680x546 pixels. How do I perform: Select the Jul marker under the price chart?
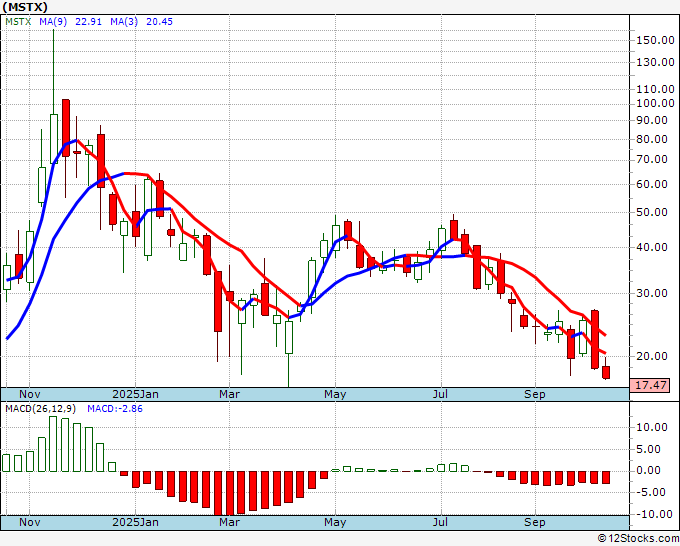440,394
